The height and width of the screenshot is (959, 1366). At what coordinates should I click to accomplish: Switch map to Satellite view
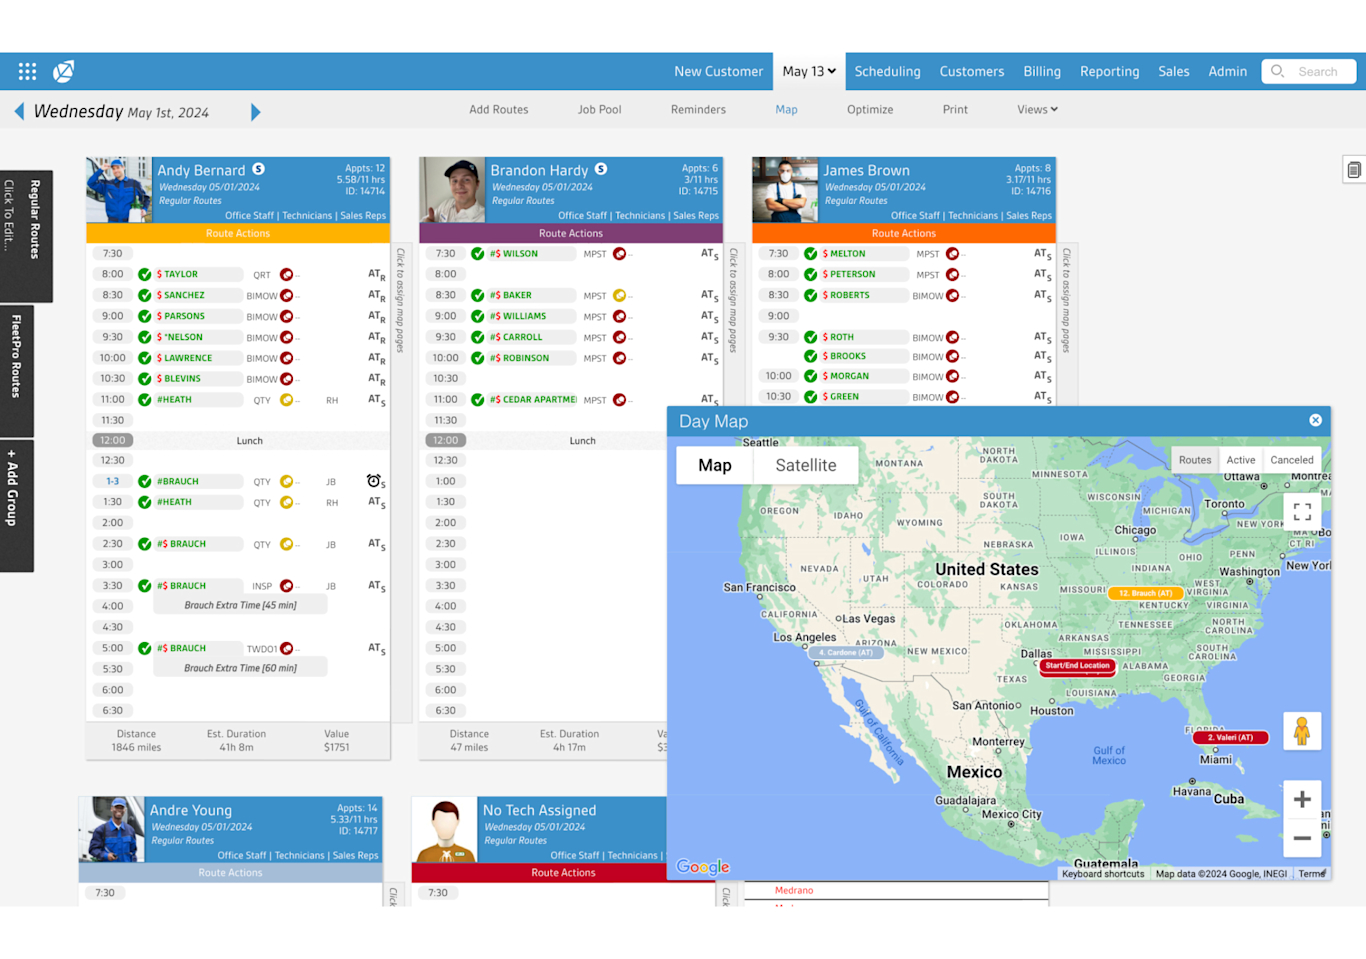click(806, 465)
